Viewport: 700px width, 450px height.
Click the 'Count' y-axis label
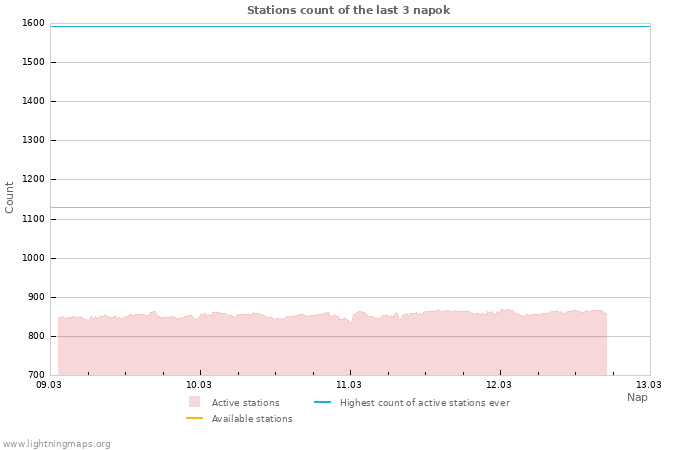pos(10,197)
